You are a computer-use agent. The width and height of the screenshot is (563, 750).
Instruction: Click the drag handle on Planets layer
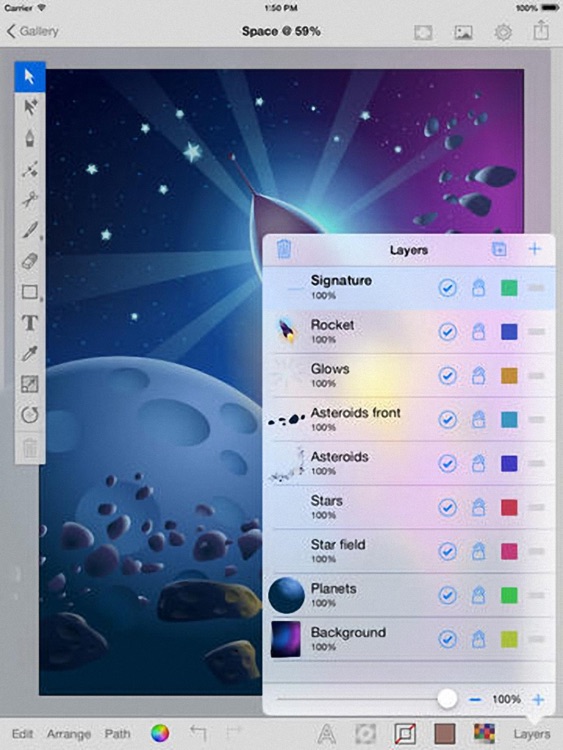(x=537, y=596)
